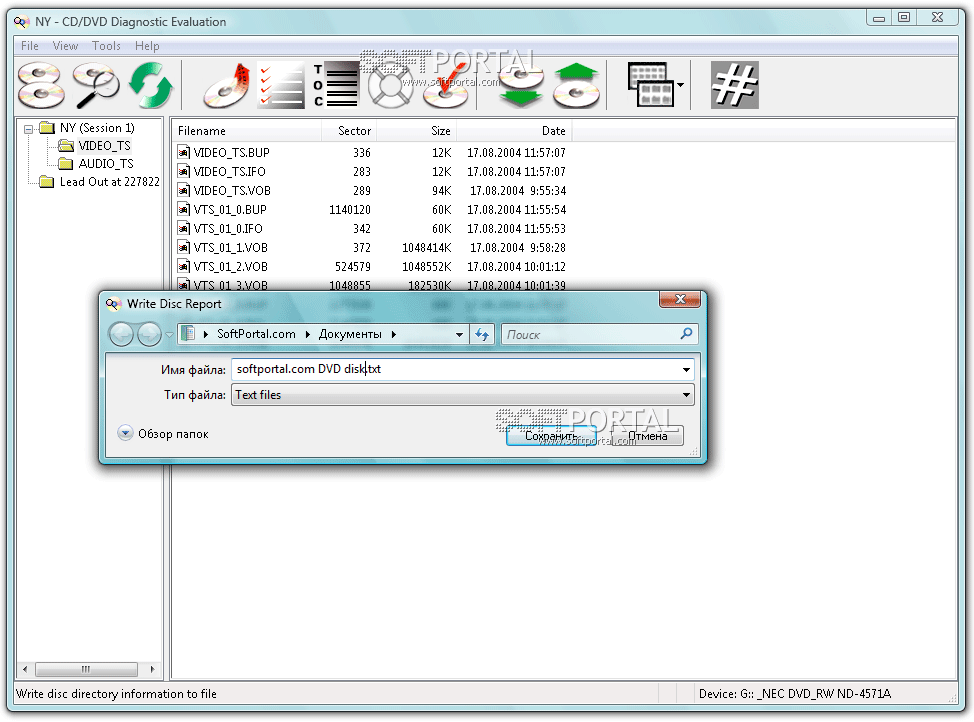Select the VIDEO_TS.IFO file row
The width and height of the screenshot is (974, 722).
pos(371,172)
